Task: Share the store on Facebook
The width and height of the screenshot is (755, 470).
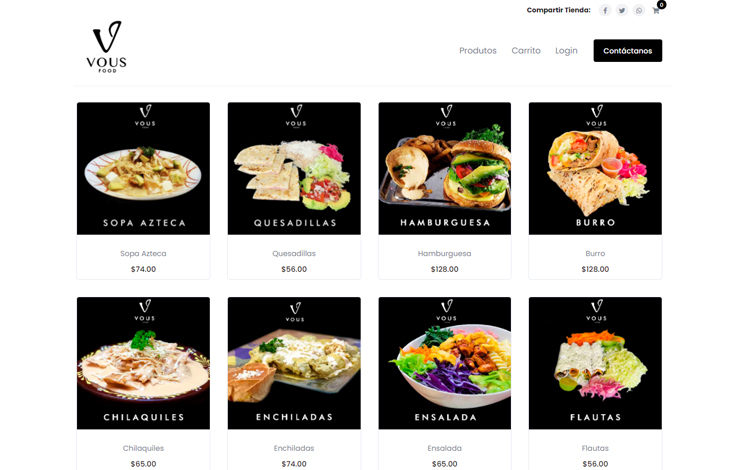Action: pos(605,10)
